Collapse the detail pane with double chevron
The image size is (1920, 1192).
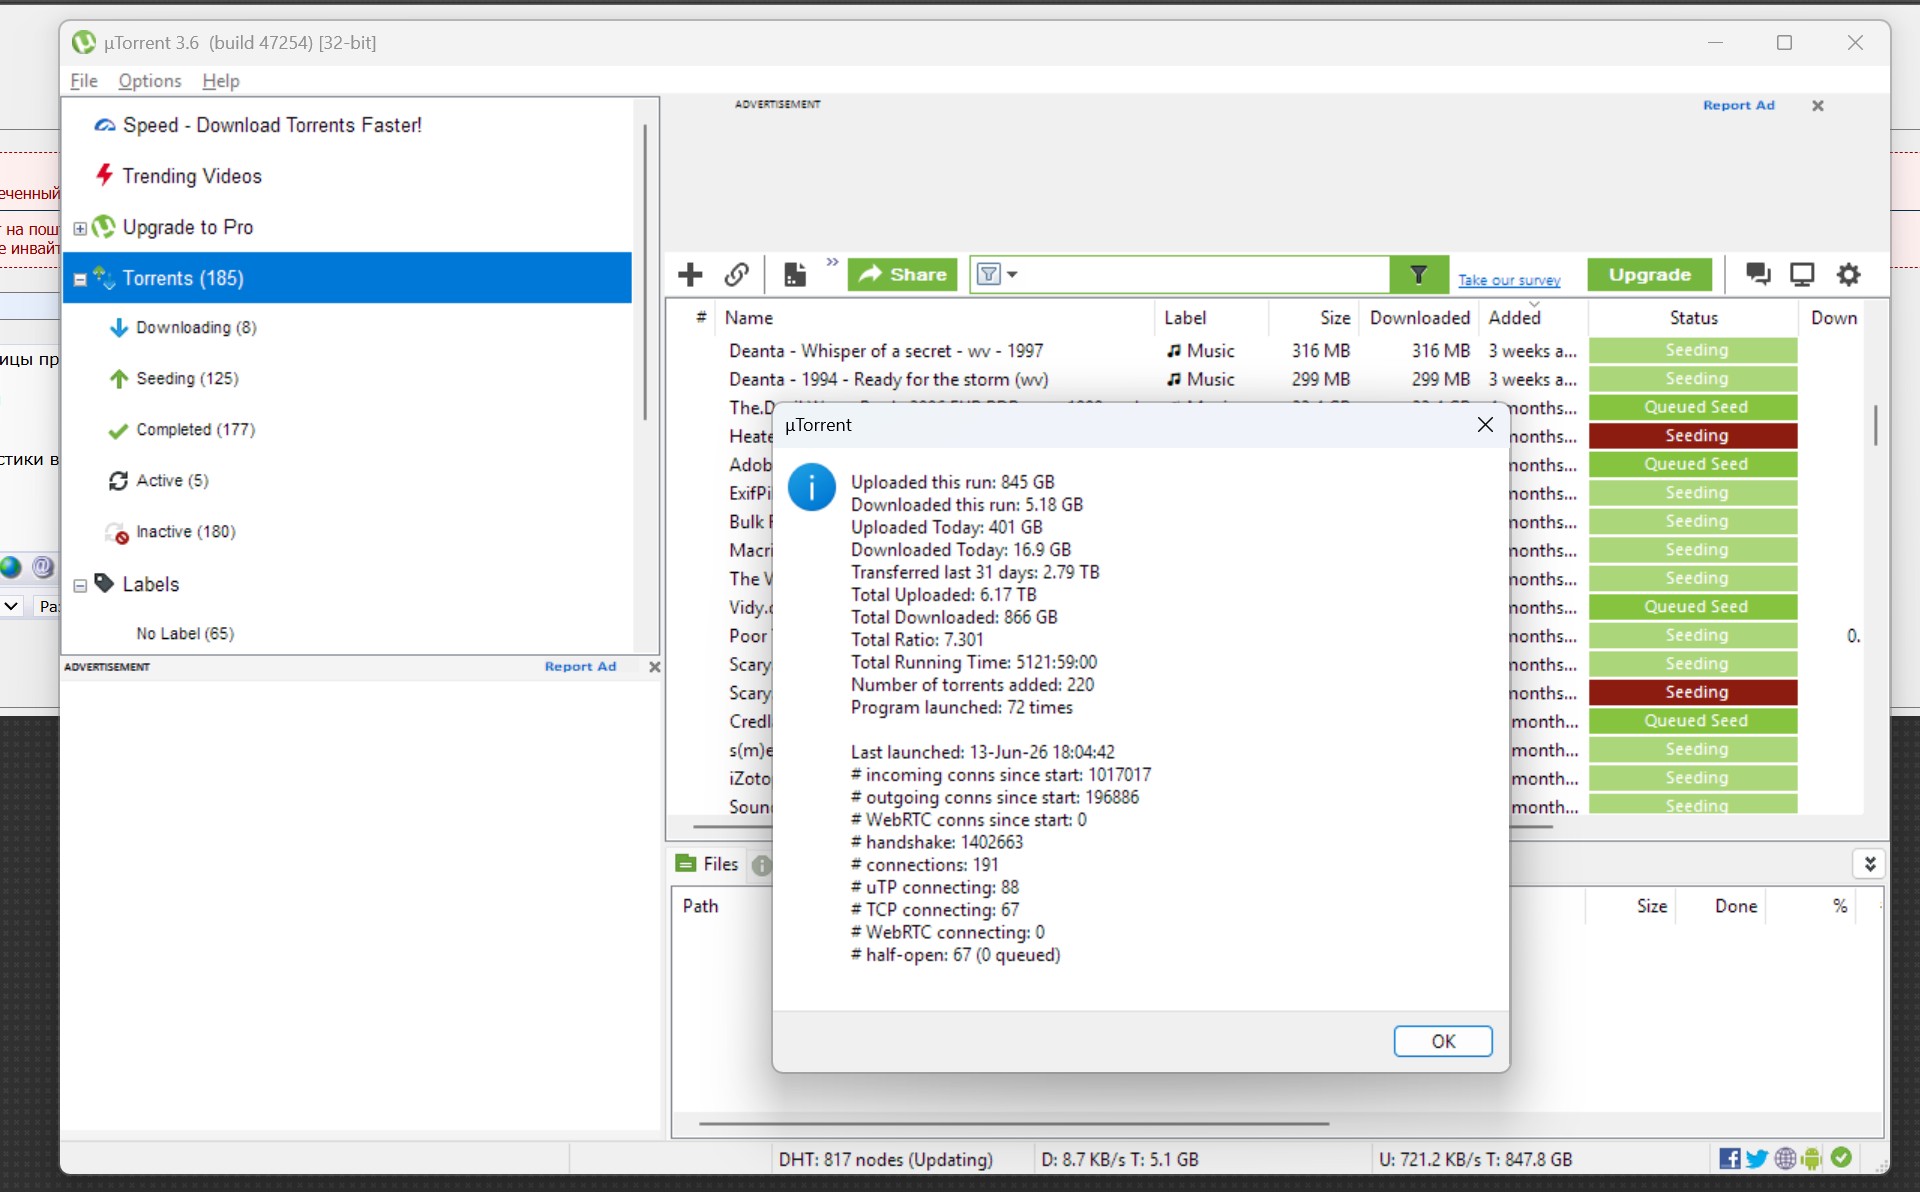(x=1869, y=864)
